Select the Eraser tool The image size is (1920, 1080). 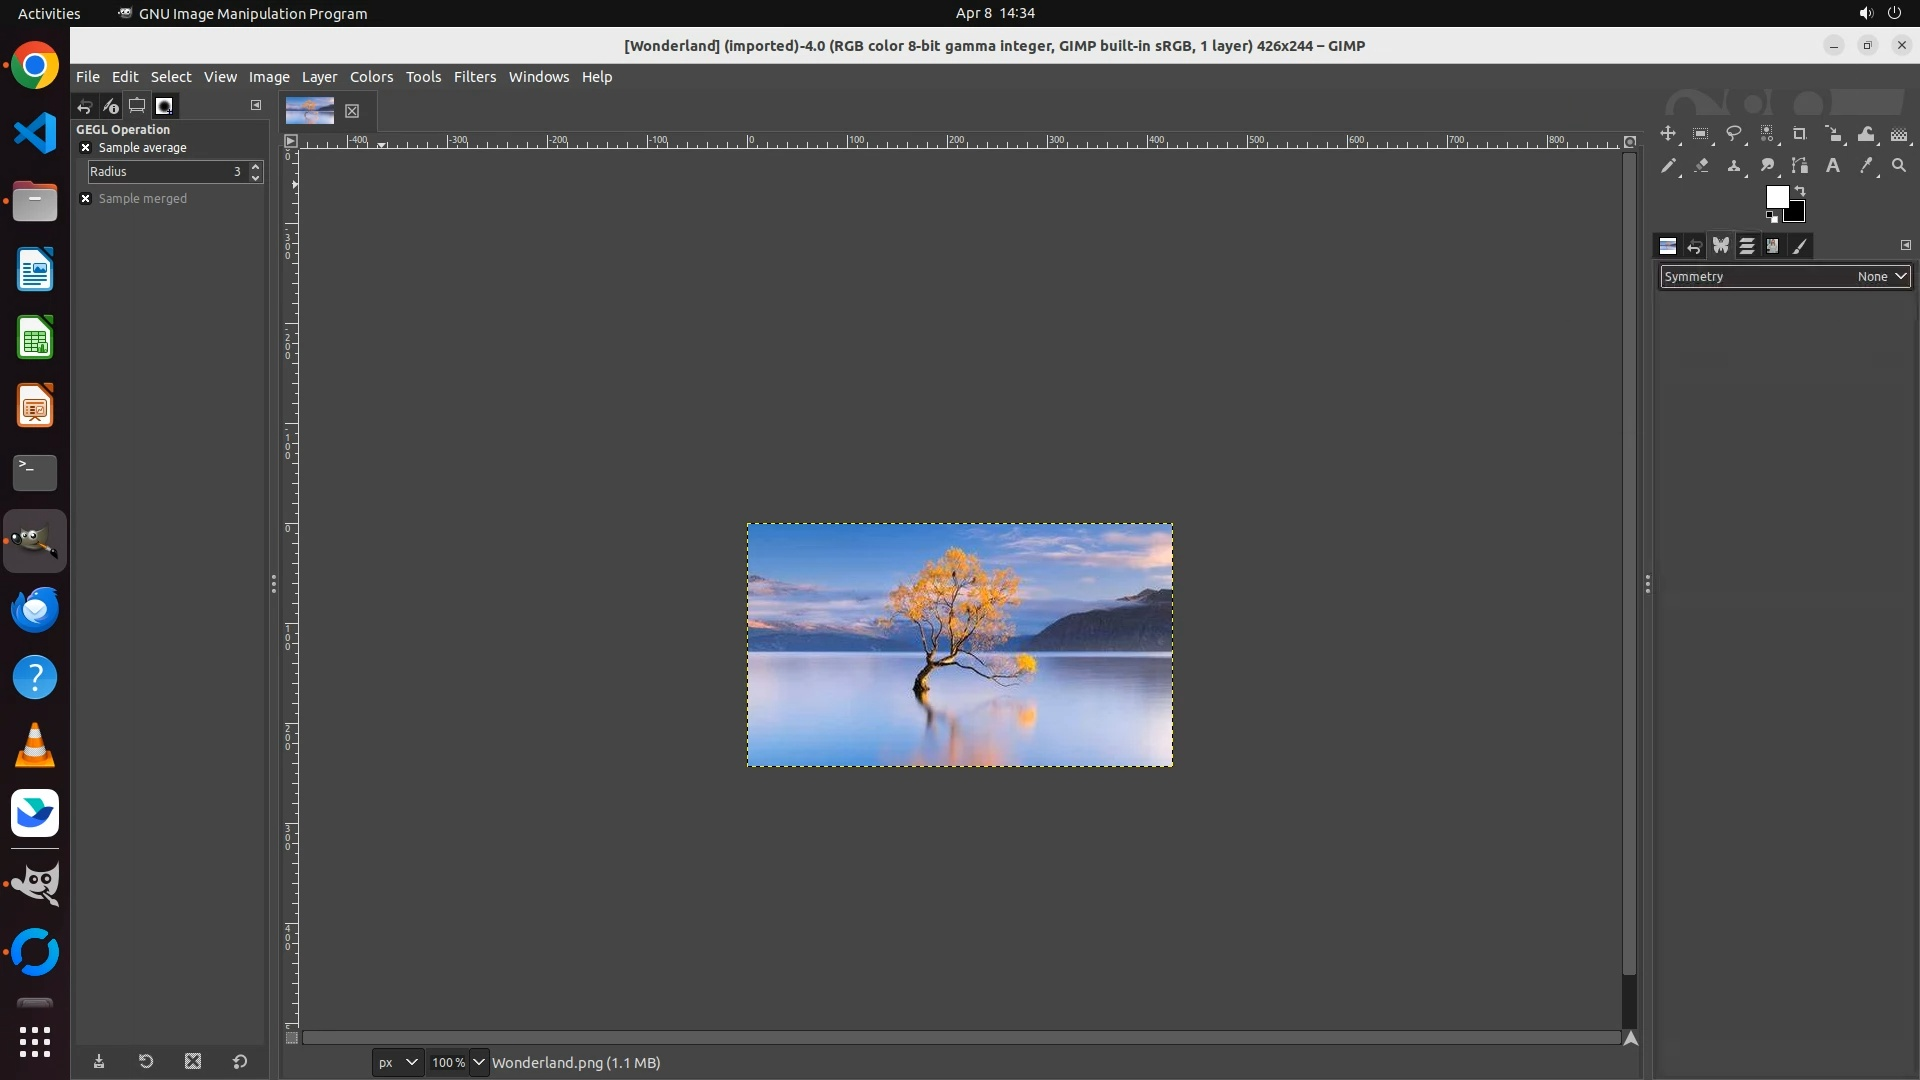[1701, 166]
